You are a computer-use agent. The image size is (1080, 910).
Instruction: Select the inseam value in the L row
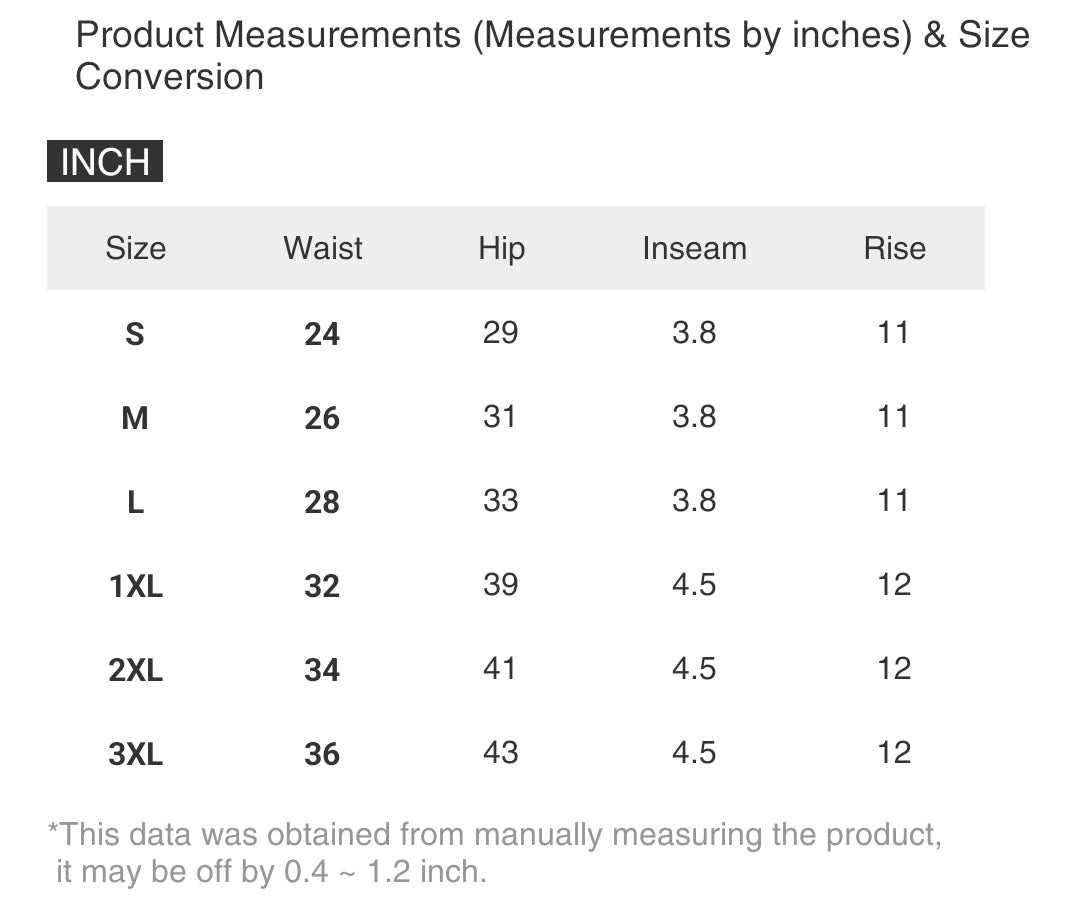[694, 500]
